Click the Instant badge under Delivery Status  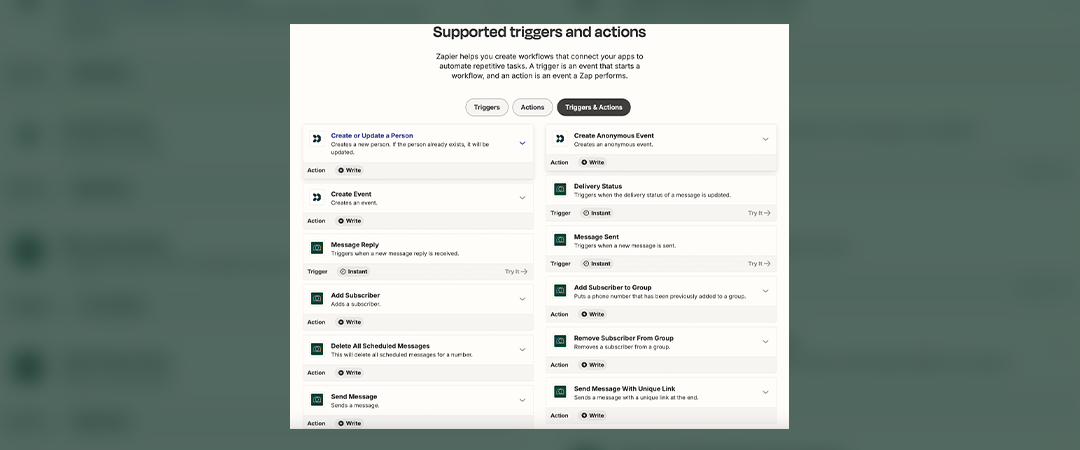[x=596, y=213]
